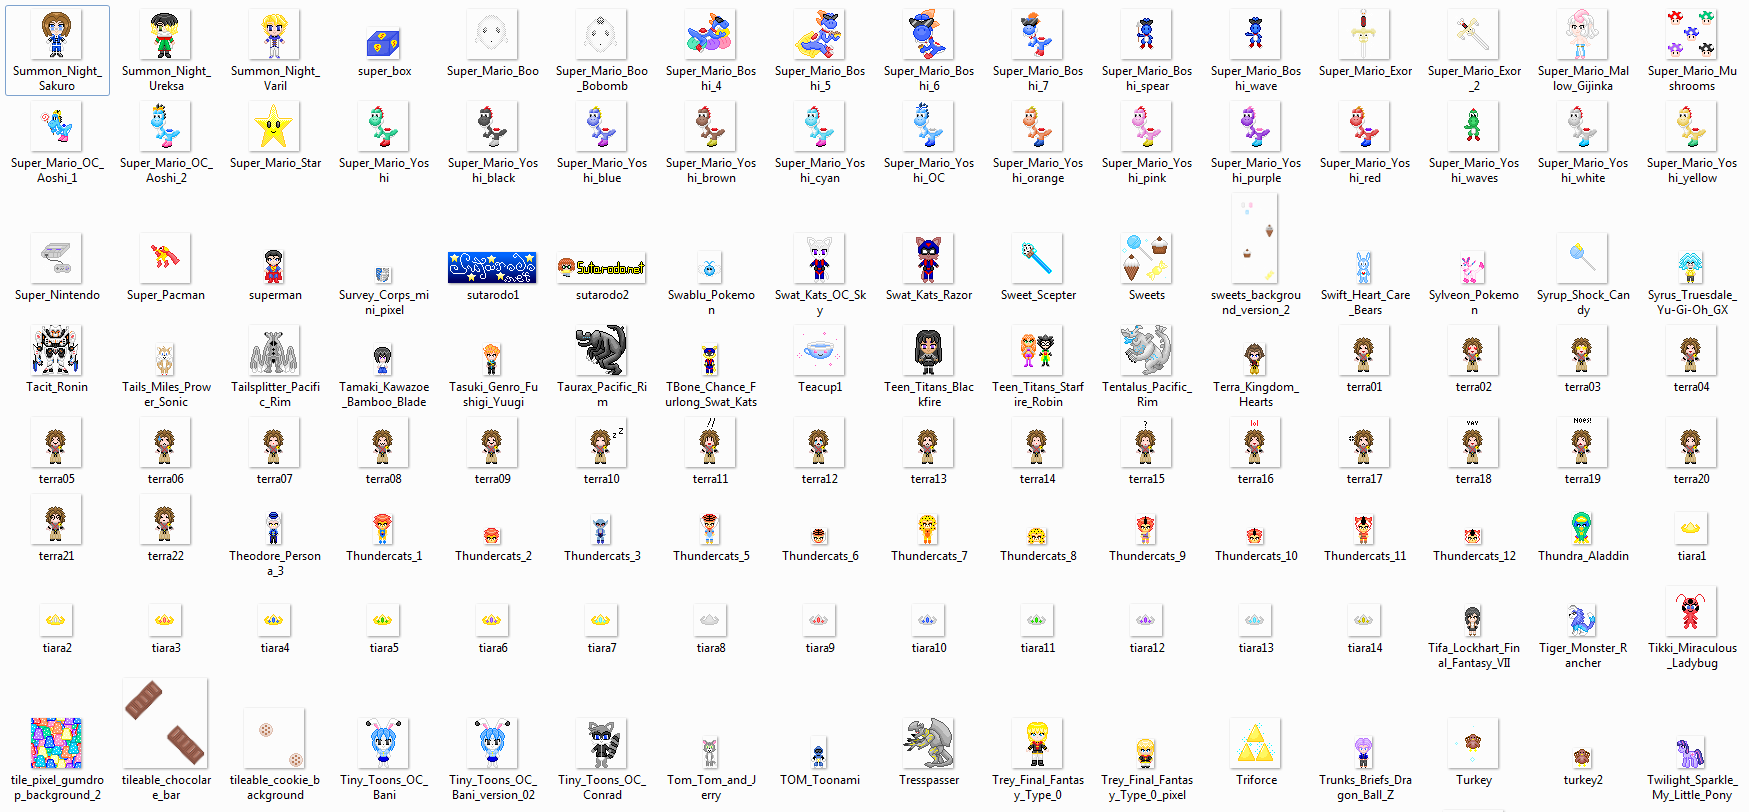The height and width of the screenshot is (812, 1749).
Task: Select the Summon_Night_Sakuro file icon
Action: pos(57,34)
